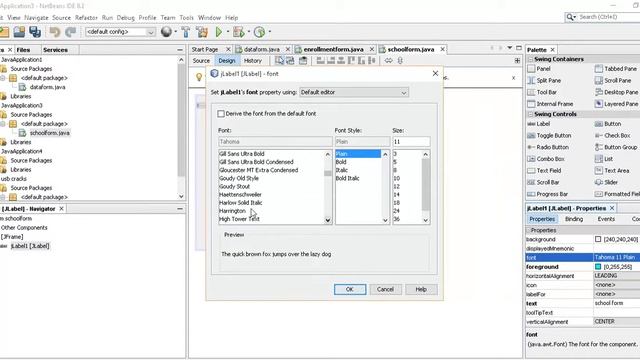Click the font list scrollbar thumb

pos(327,173)
